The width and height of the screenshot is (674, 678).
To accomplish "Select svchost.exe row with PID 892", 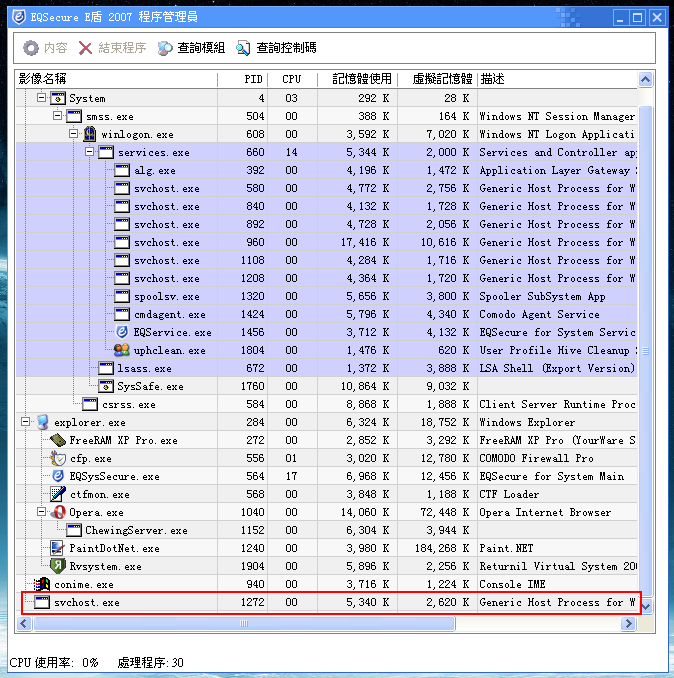I will point(326,224).
